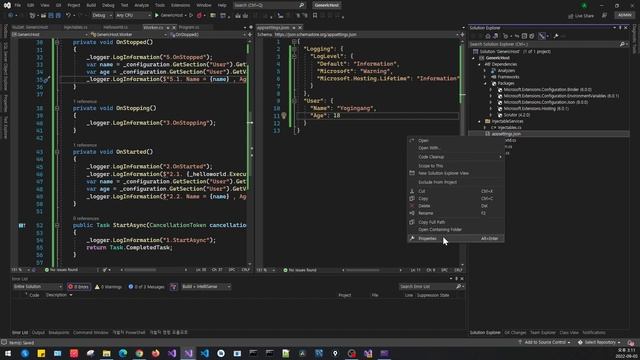Image resolution: width=640 pixels, height=360 pixels.
Task: Collapse OnStopped method fold marker
Action: [57, 42]
